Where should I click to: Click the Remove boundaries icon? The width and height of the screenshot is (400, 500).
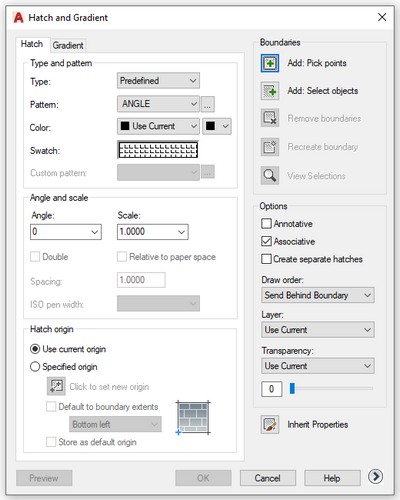click(270, 118)
